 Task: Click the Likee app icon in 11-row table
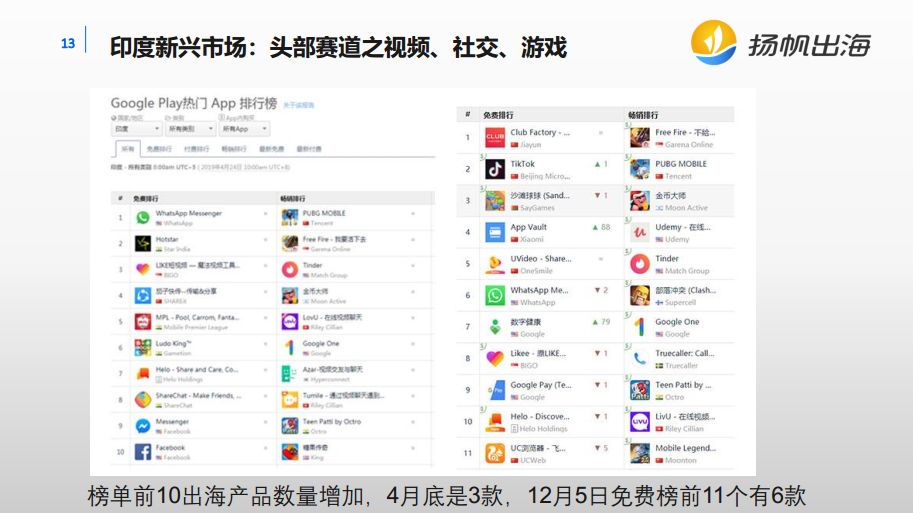tap(495, 359)
